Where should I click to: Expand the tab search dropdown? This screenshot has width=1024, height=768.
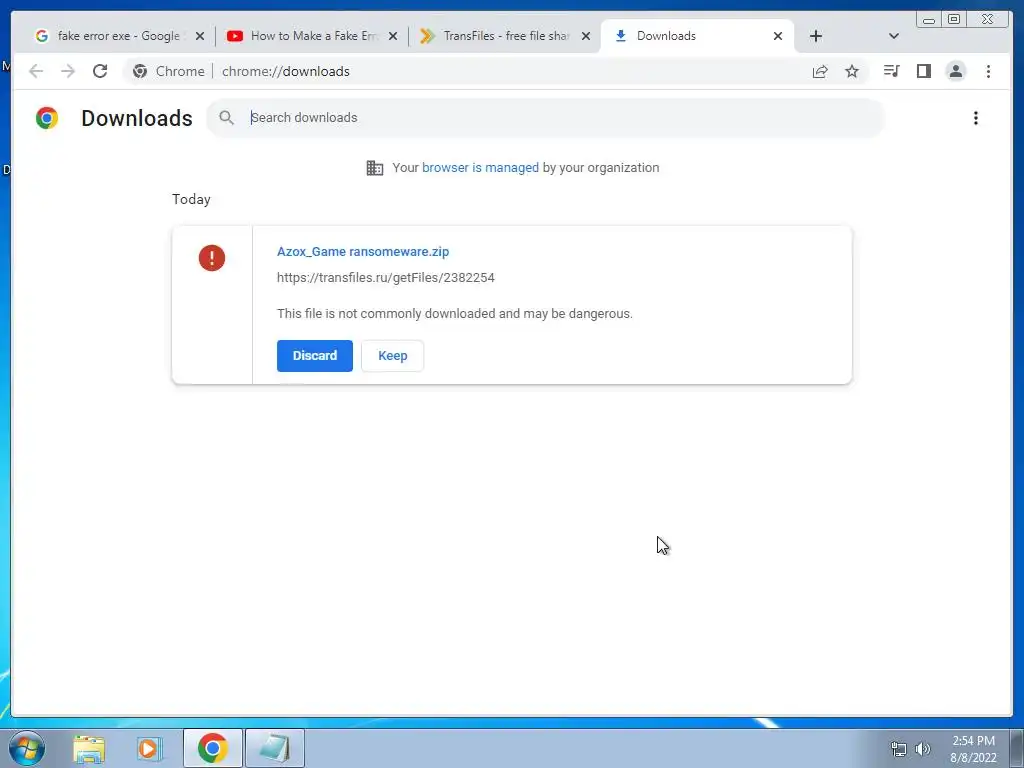(x=894, y=36)
